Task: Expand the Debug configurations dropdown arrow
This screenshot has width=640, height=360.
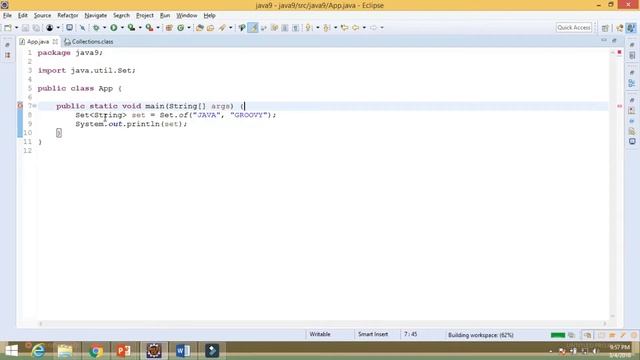Action: pyautogui.click(x=104, y=28)
